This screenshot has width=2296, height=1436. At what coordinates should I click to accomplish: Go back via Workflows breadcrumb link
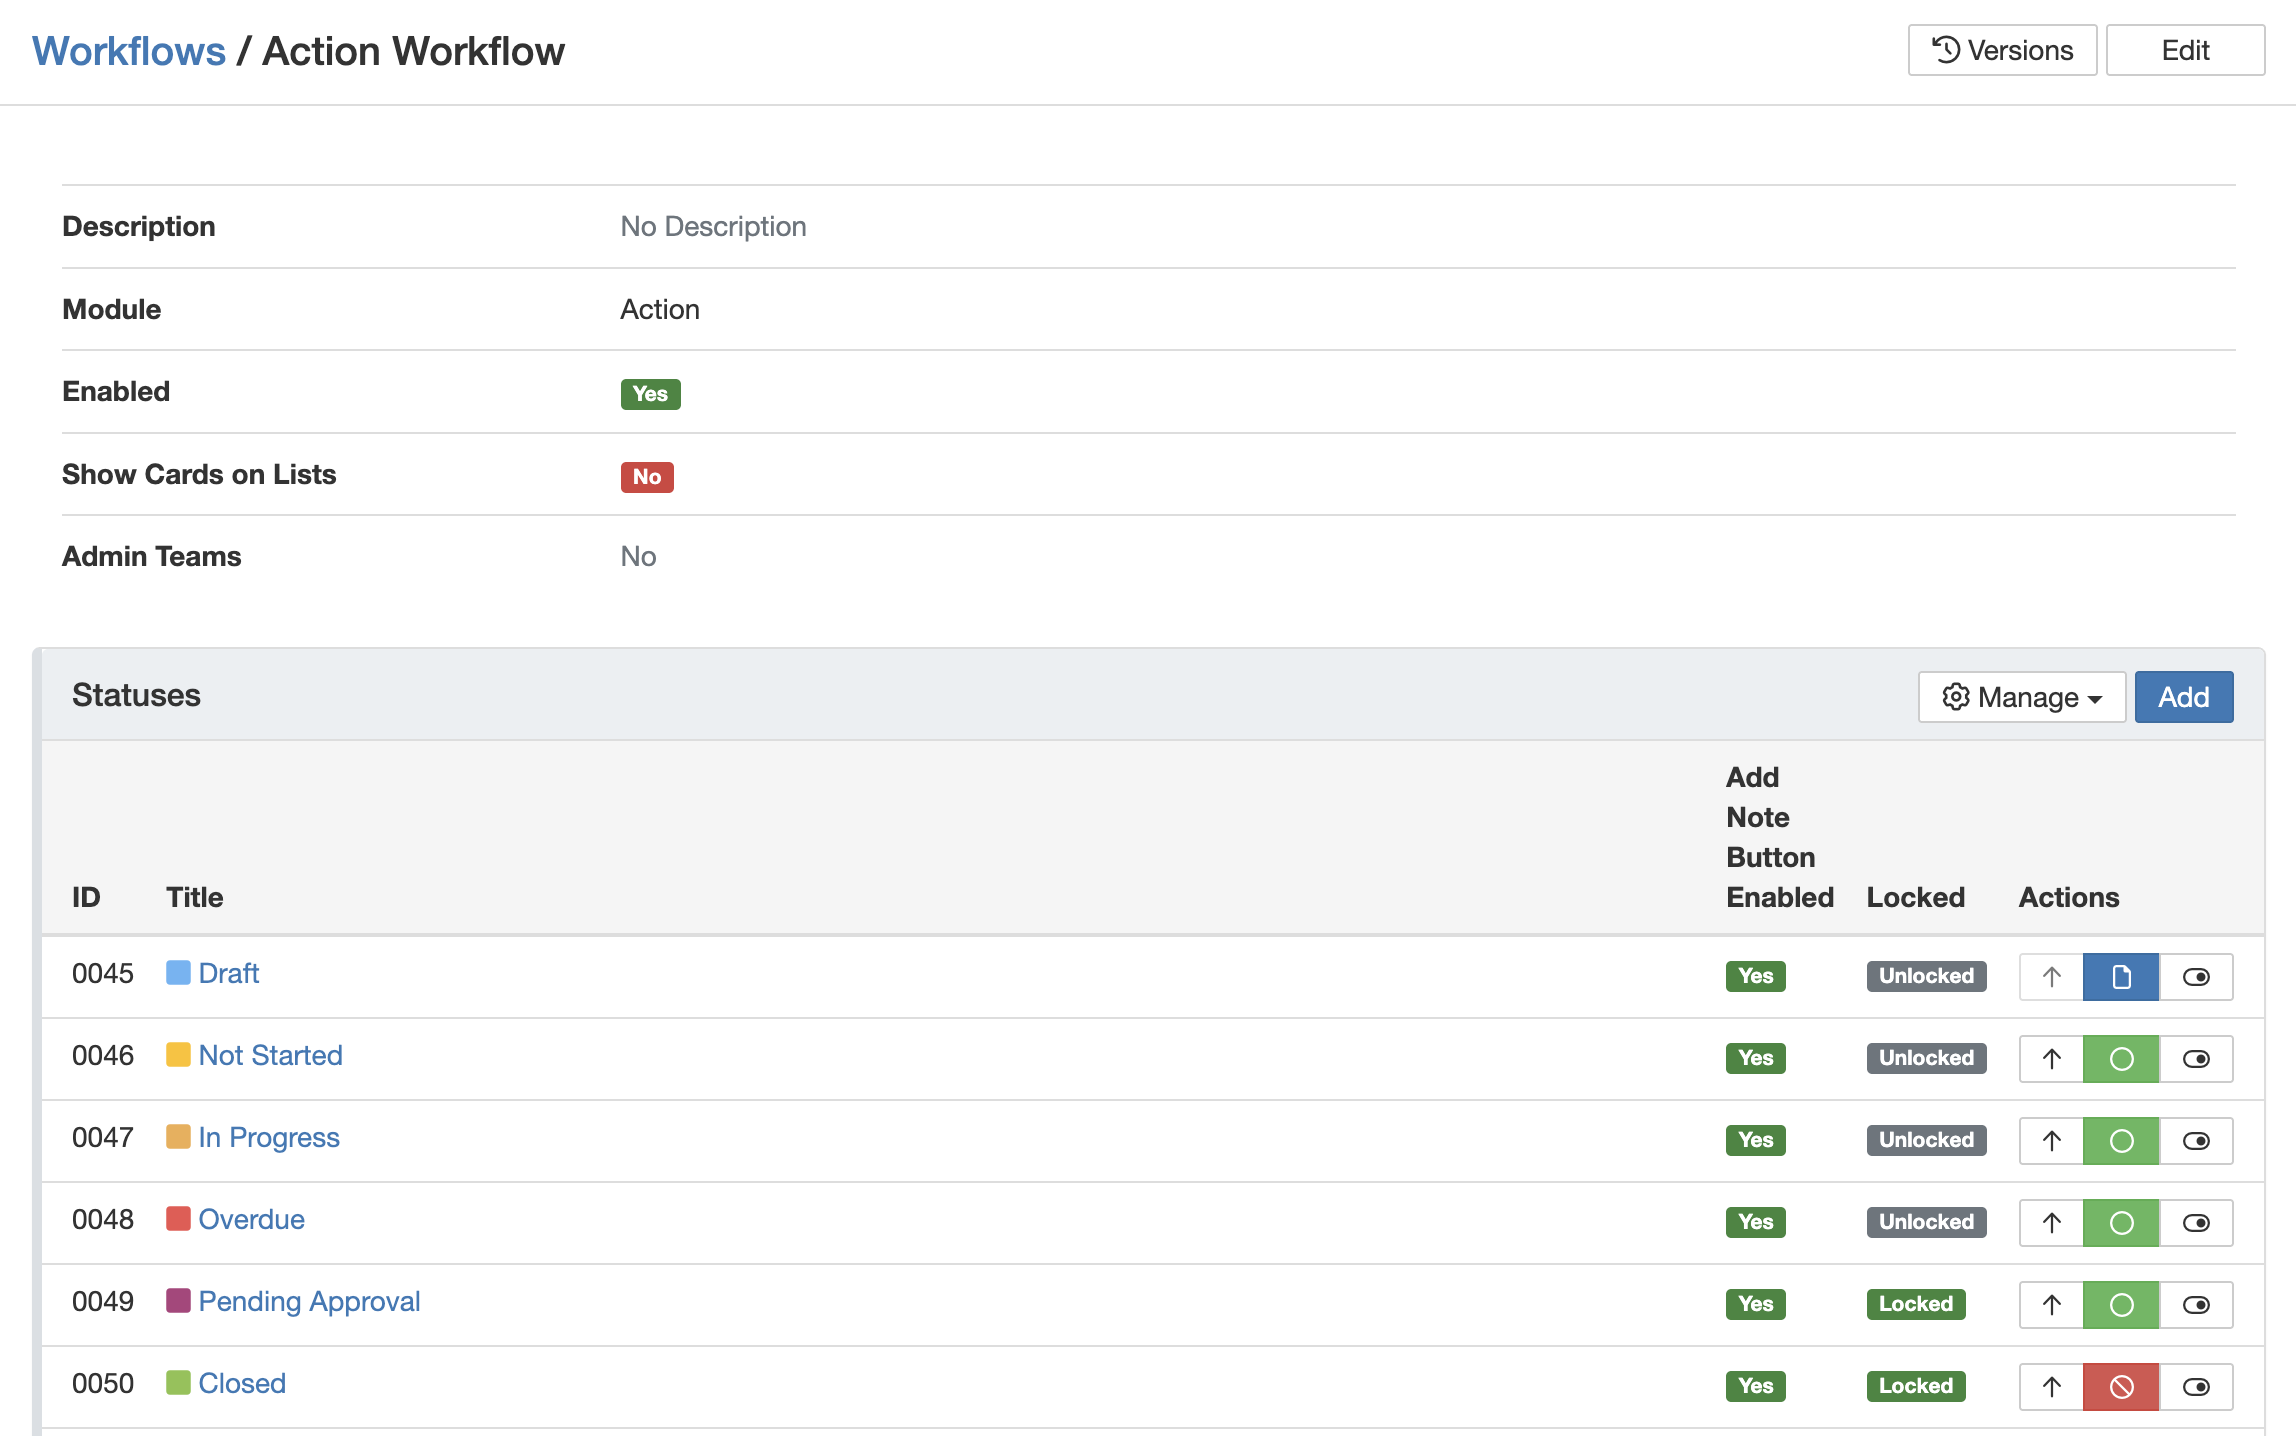click(x=129, y=51)
